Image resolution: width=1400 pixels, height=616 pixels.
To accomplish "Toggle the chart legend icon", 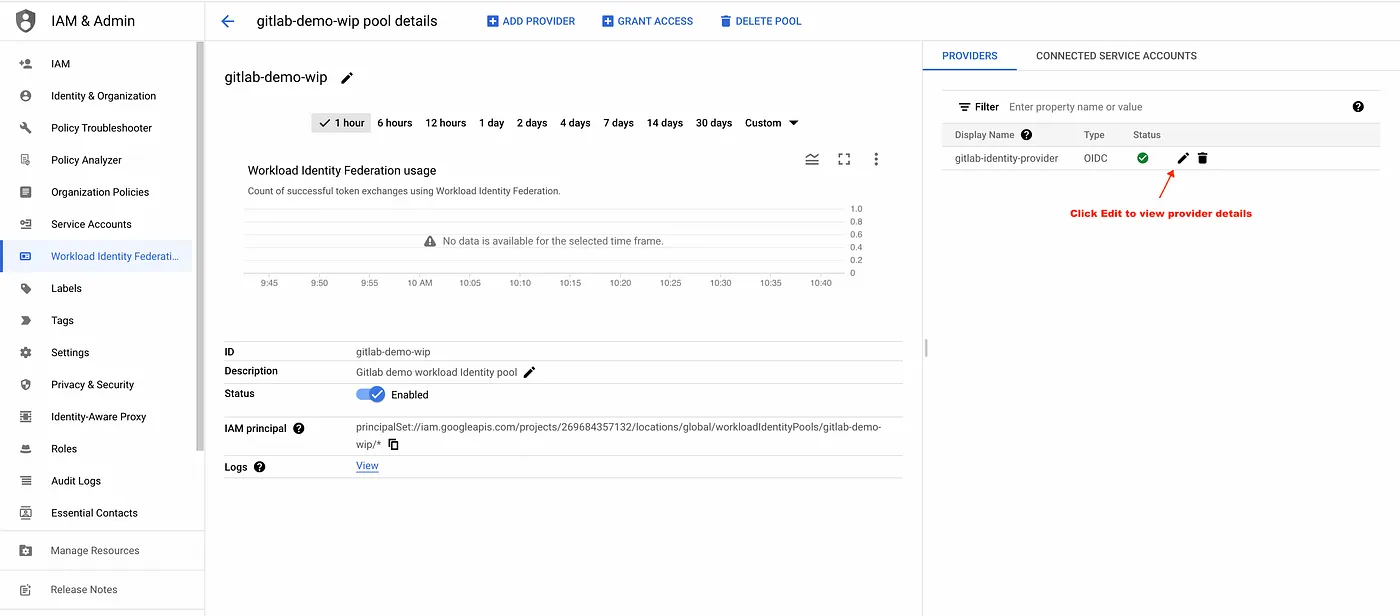I will (x=812, y=159).
